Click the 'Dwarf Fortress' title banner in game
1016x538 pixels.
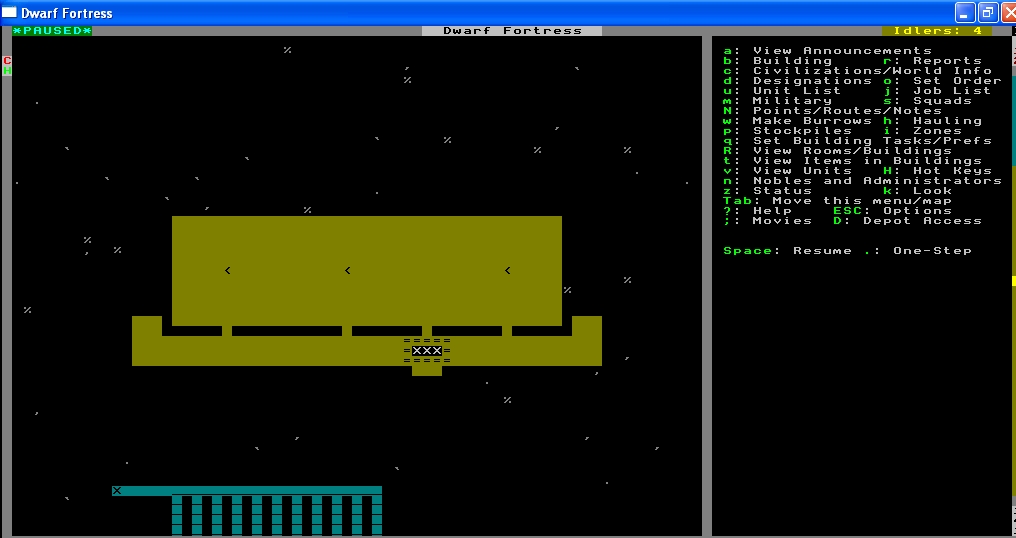tap(512, 30)
